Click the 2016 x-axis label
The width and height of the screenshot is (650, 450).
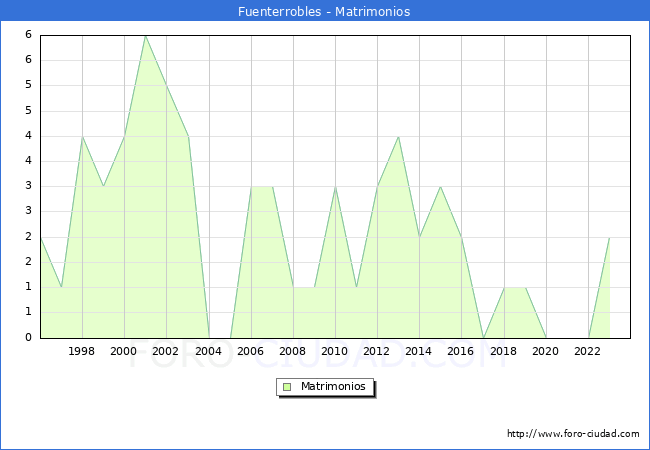pos(461,351)
